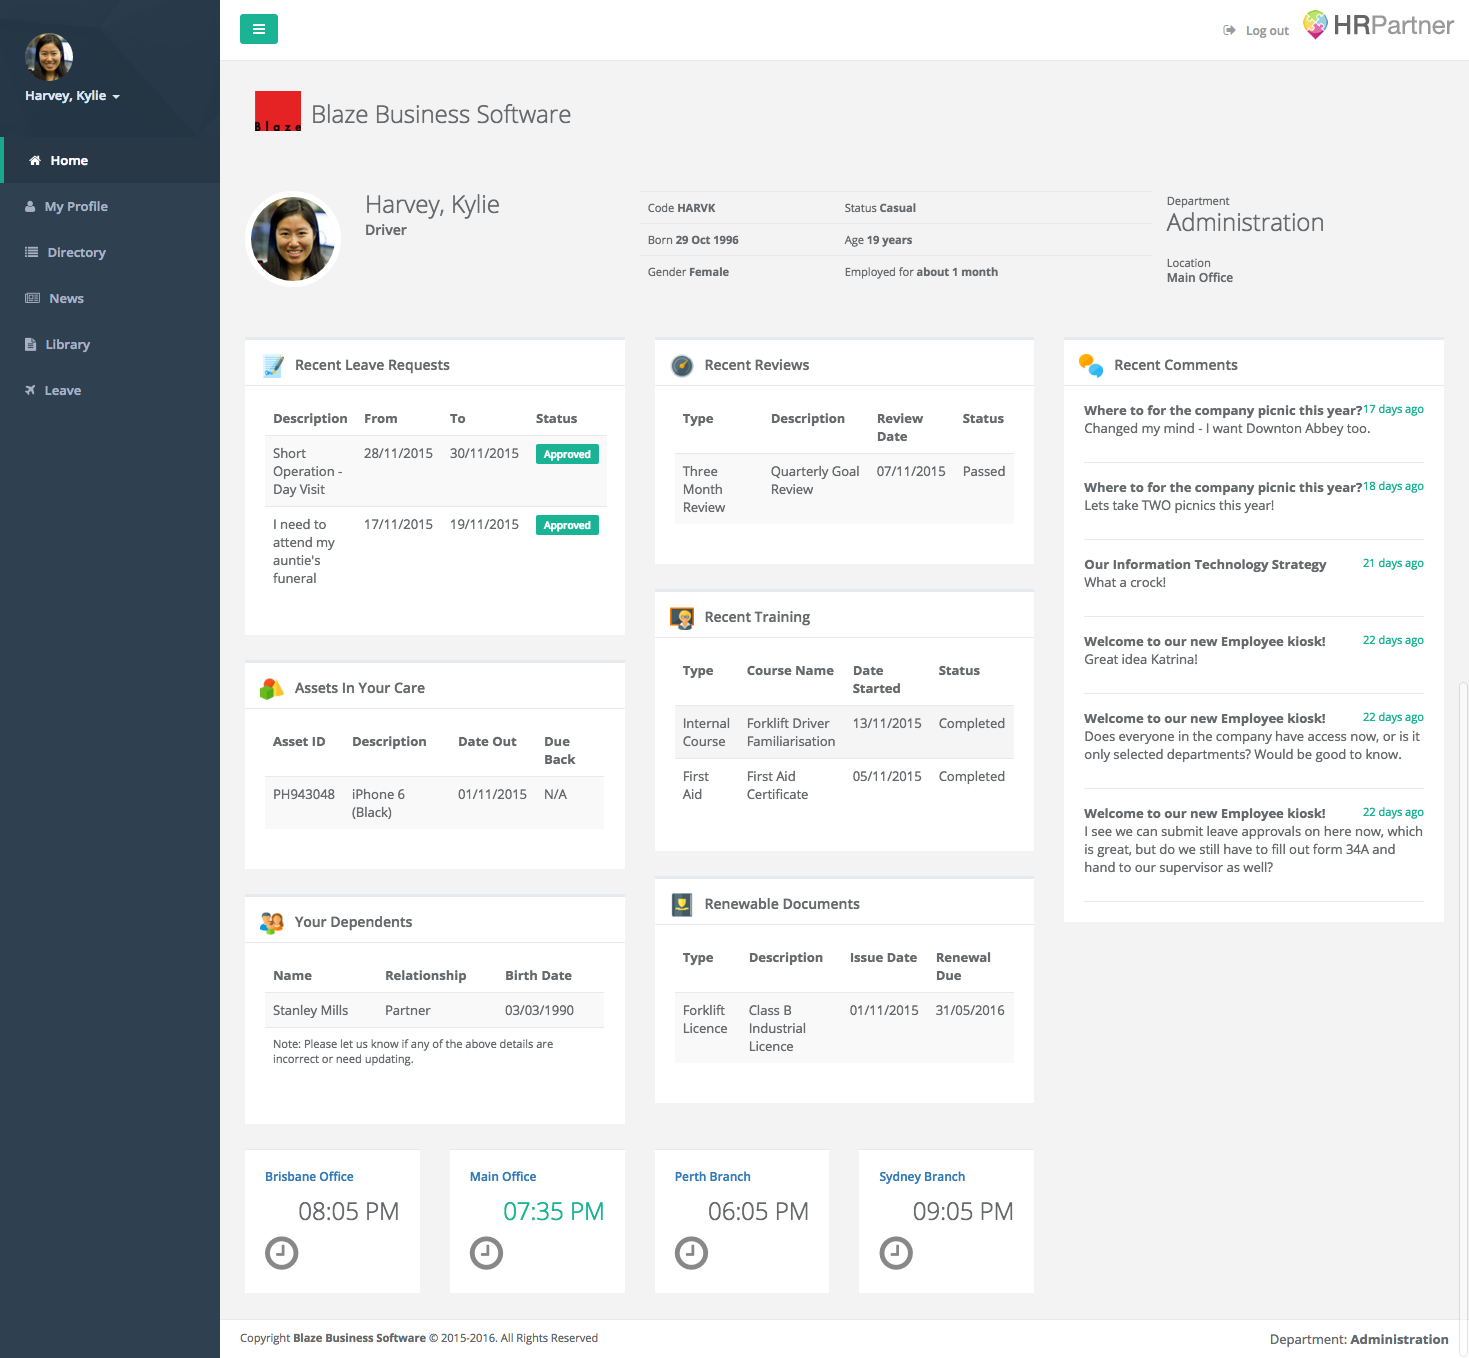Screen dimensions: 1469x1358
Task: Click the Forklift Licence document row
Action: (844, 1028)
